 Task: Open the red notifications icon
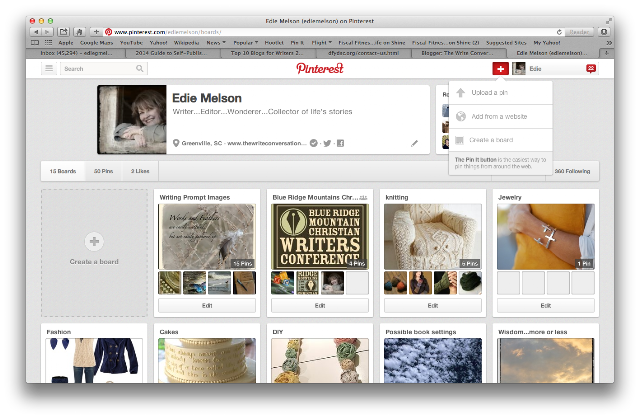(x=591, y=69)
